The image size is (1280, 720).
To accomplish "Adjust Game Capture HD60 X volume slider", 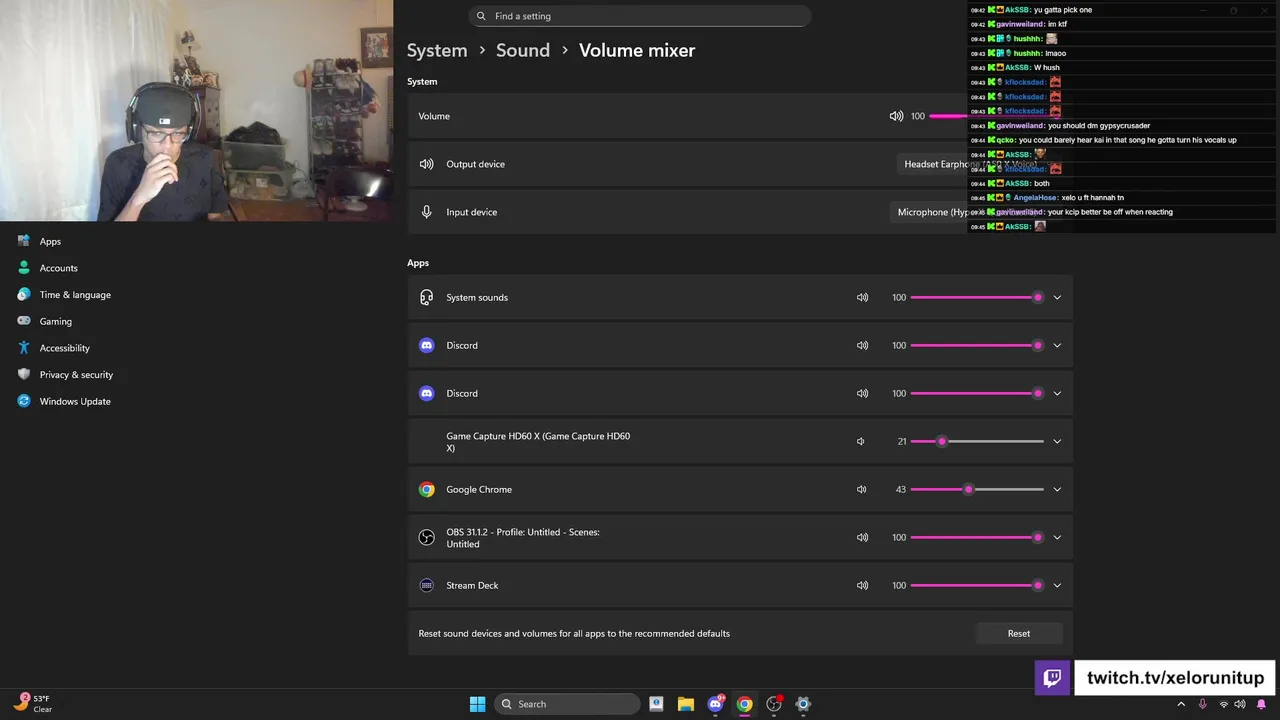I will click(x=977, y=441).
